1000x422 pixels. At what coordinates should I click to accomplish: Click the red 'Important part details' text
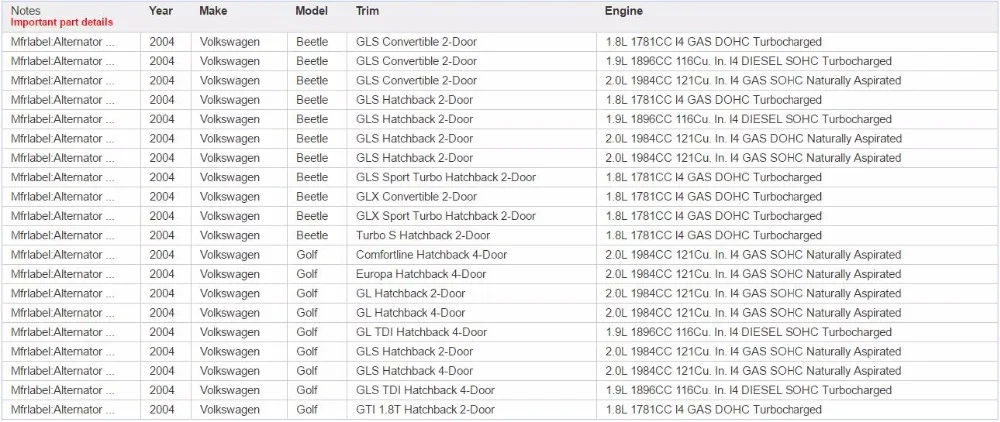pyautogui.click(x=62, y=22)
